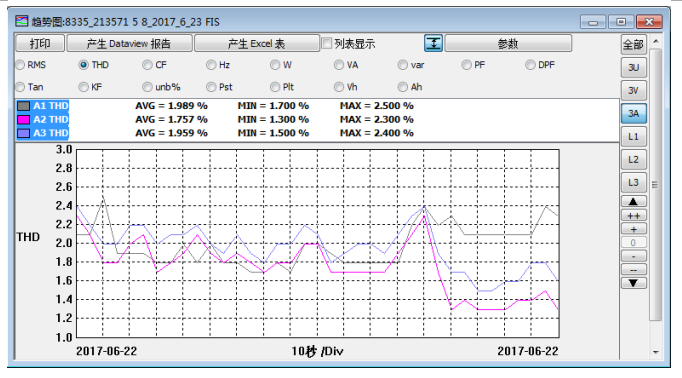The height and width of the screenshot is (378, 682).
Task: Open the 参数 parameters button
Action: pos(508,43)
